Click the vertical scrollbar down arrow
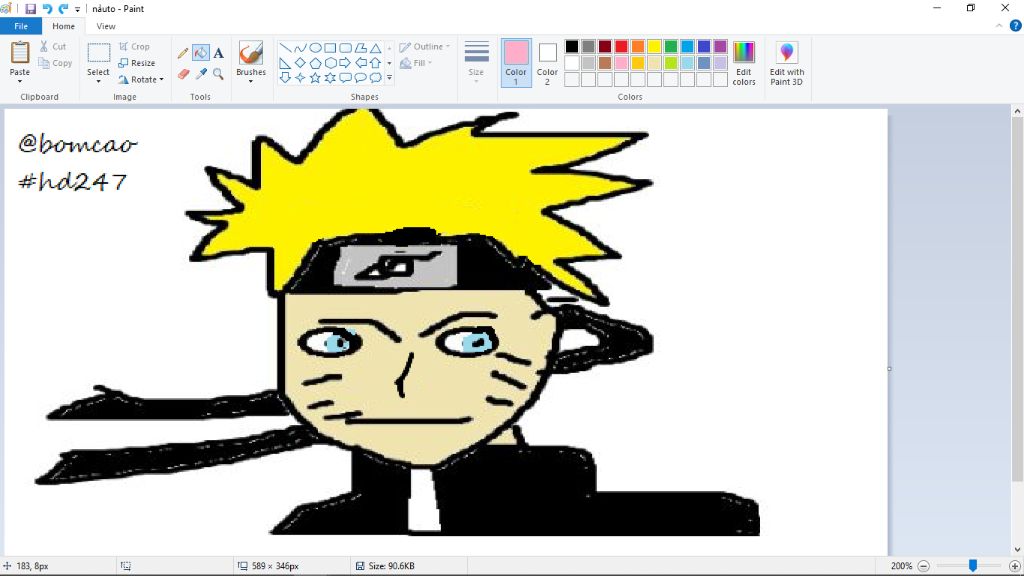 click(x=1017, y=550)
